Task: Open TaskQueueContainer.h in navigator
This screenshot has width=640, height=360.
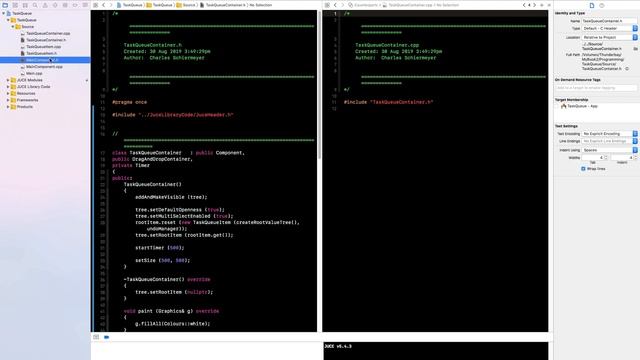Action: click(46, 40)
